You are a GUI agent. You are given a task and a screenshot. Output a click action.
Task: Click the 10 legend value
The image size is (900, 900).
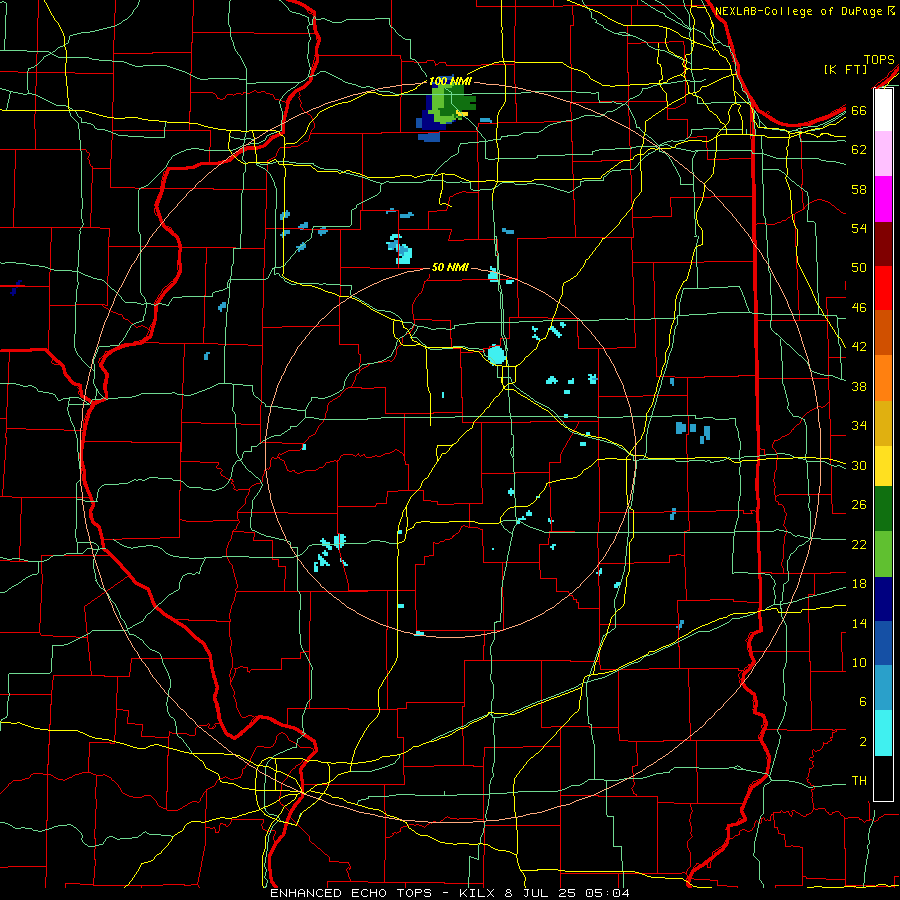click(859, 663)
